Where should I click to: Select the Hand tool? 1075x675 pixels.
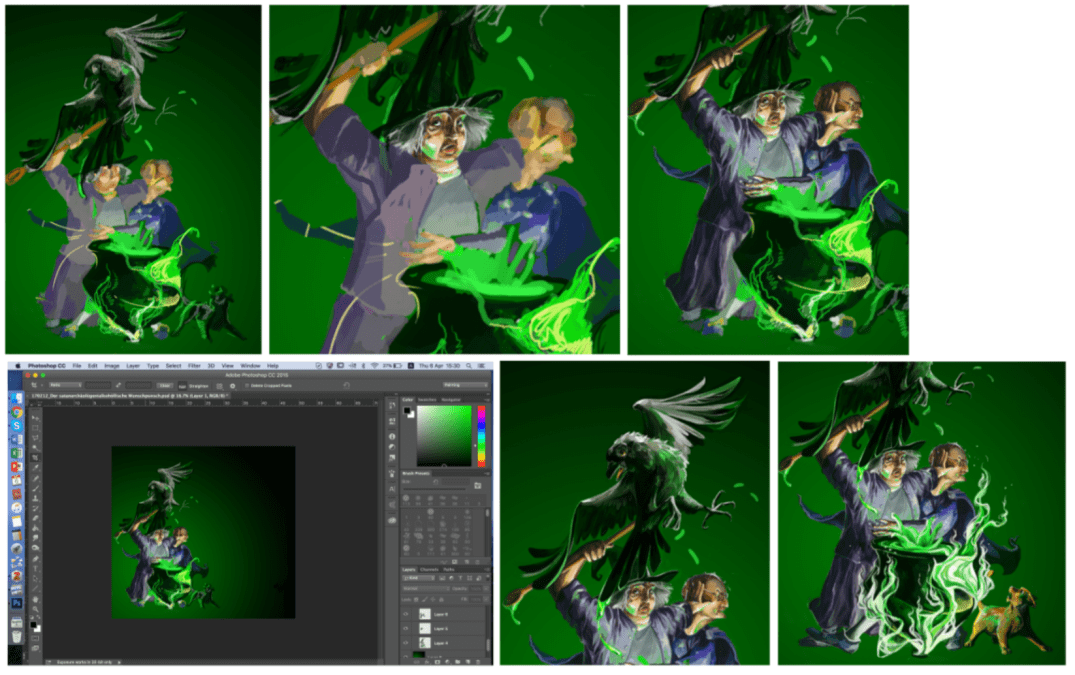[x=35, y=597]
